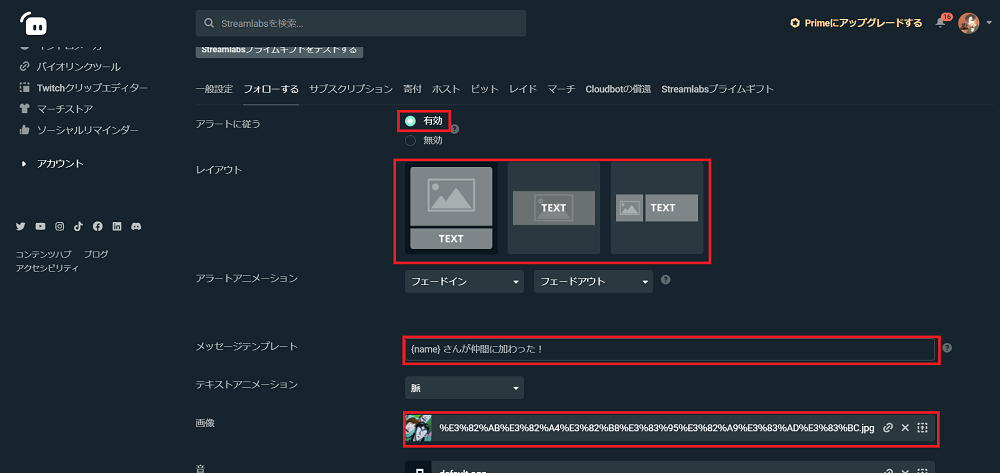Click the Streamlabsプライムギフトをテストする button
The width and height of the screenshot is (1000, 473).
coord(279,50)
